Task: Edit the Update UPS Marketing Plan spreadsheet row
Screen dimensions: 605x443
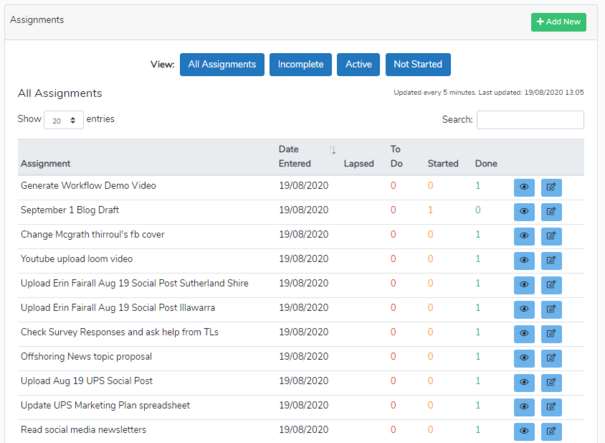Action: [551, 407]
